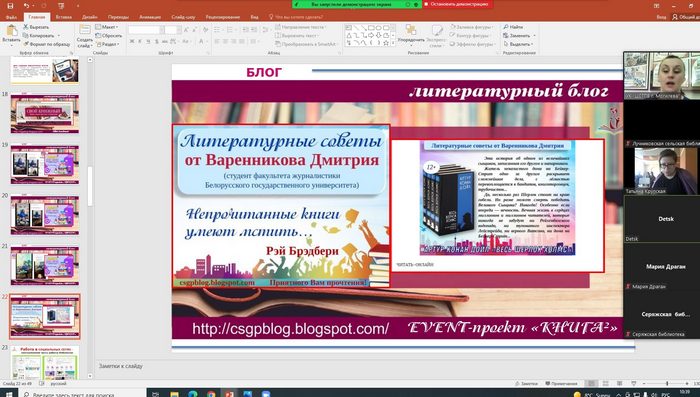Click Format Painter (Формат по образцу)

pyautogui.click(x=47, y=44)
